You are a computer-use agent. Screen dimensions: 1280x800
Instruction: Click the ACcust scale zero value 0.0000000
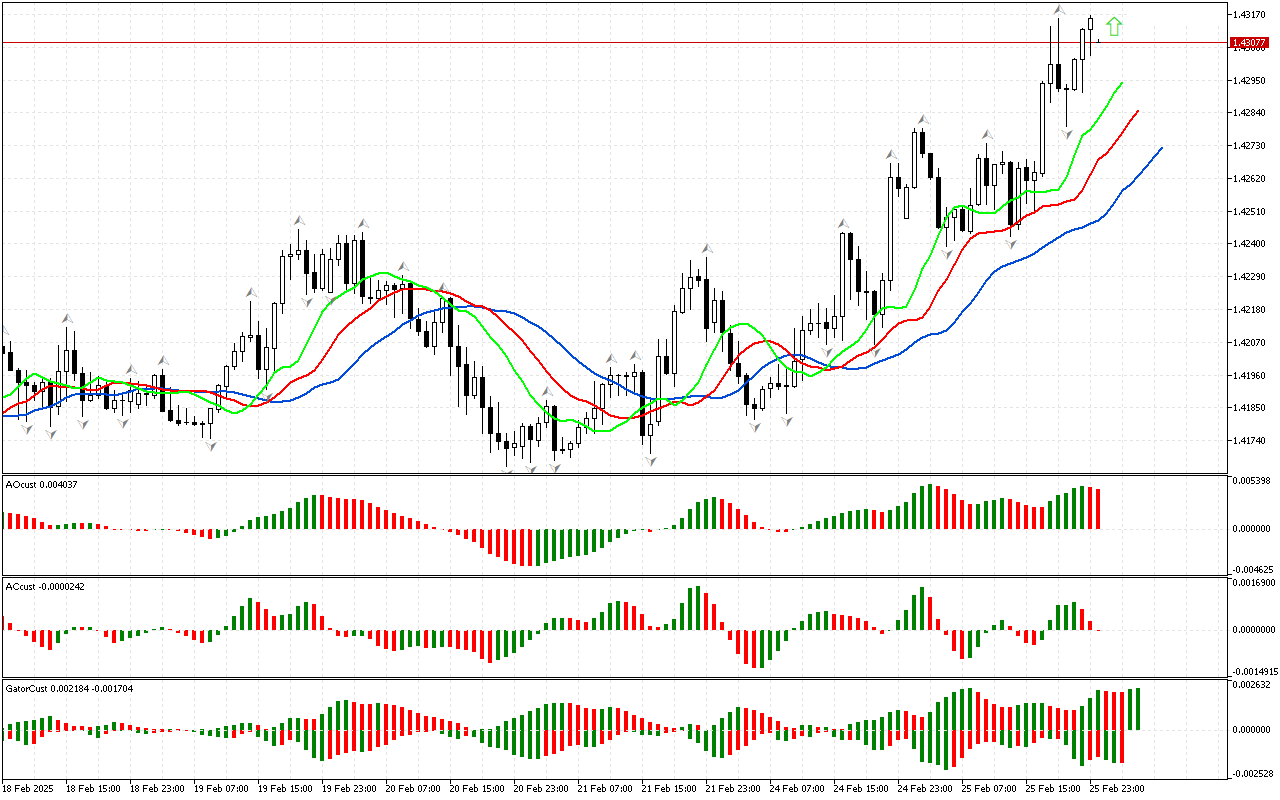[x=1254, y=630]
